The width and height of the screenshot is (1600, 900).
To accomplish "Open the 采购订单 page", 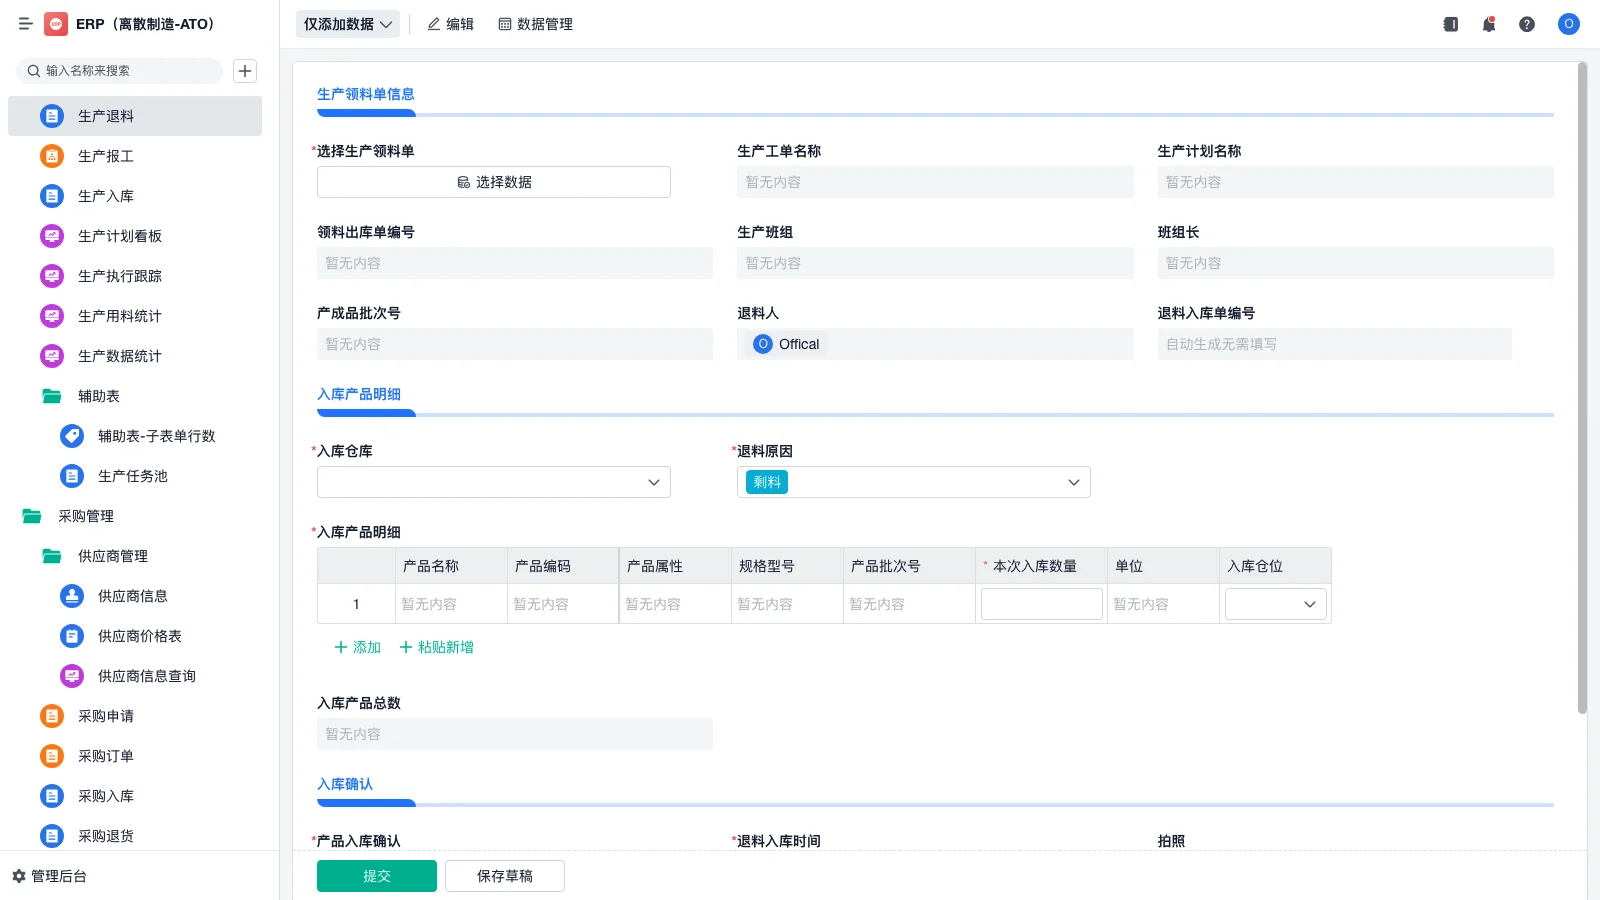I will 106,756.
